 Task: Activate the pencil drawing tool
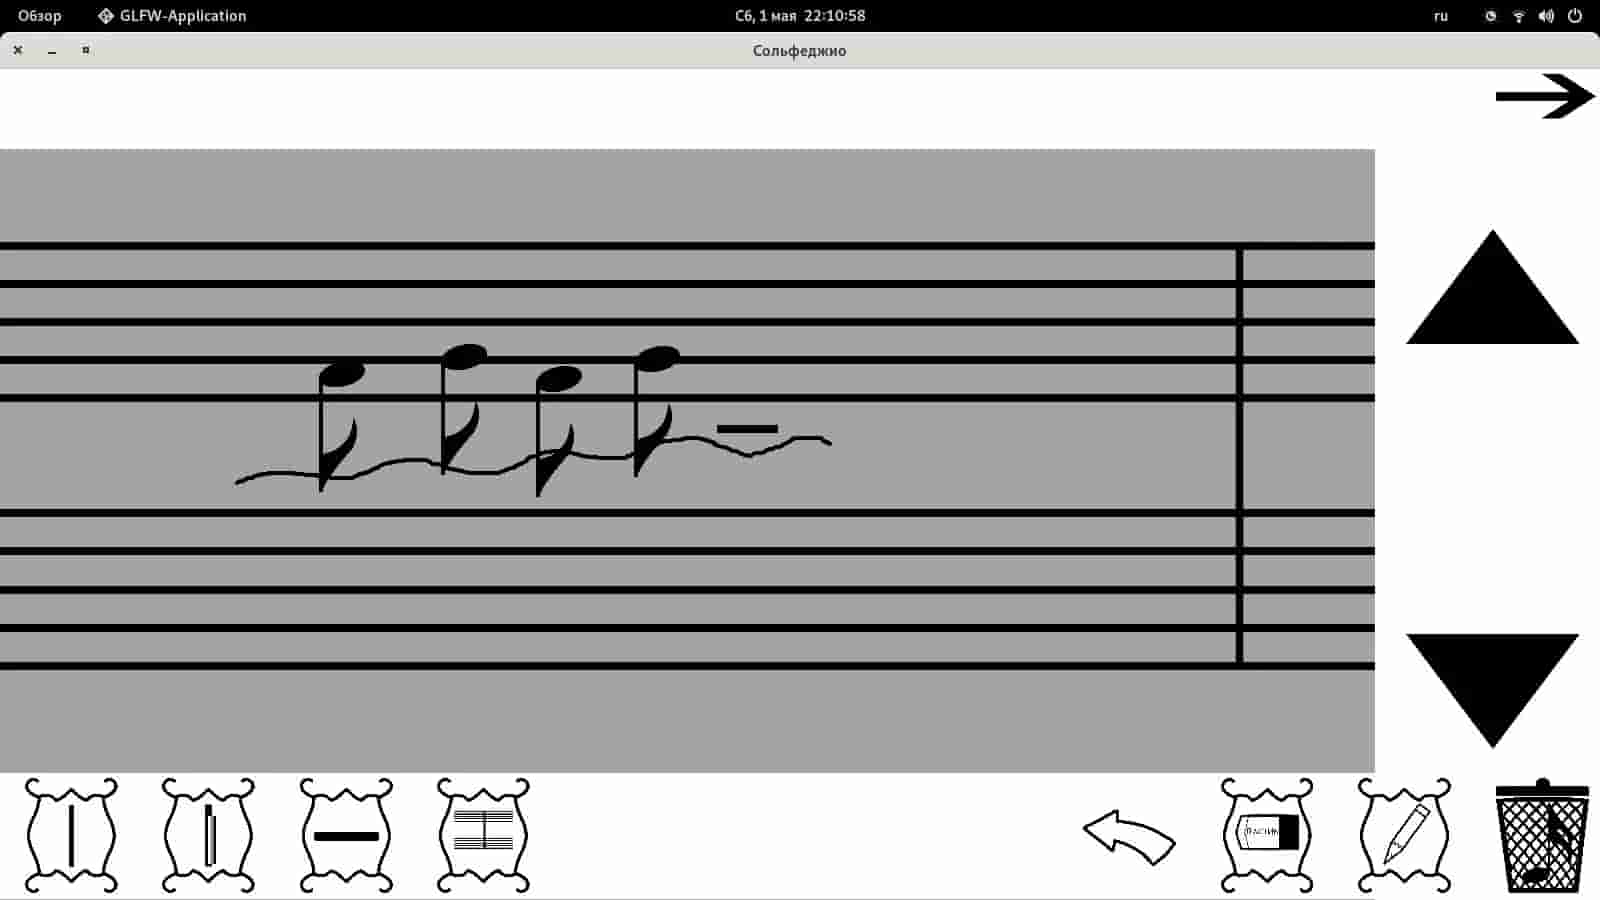pyautogui.click(x=1404, y=835)
